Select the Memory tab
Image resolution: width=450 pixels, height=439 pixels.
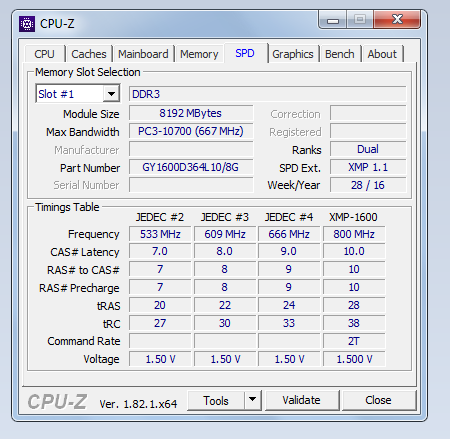click(199, 54)
